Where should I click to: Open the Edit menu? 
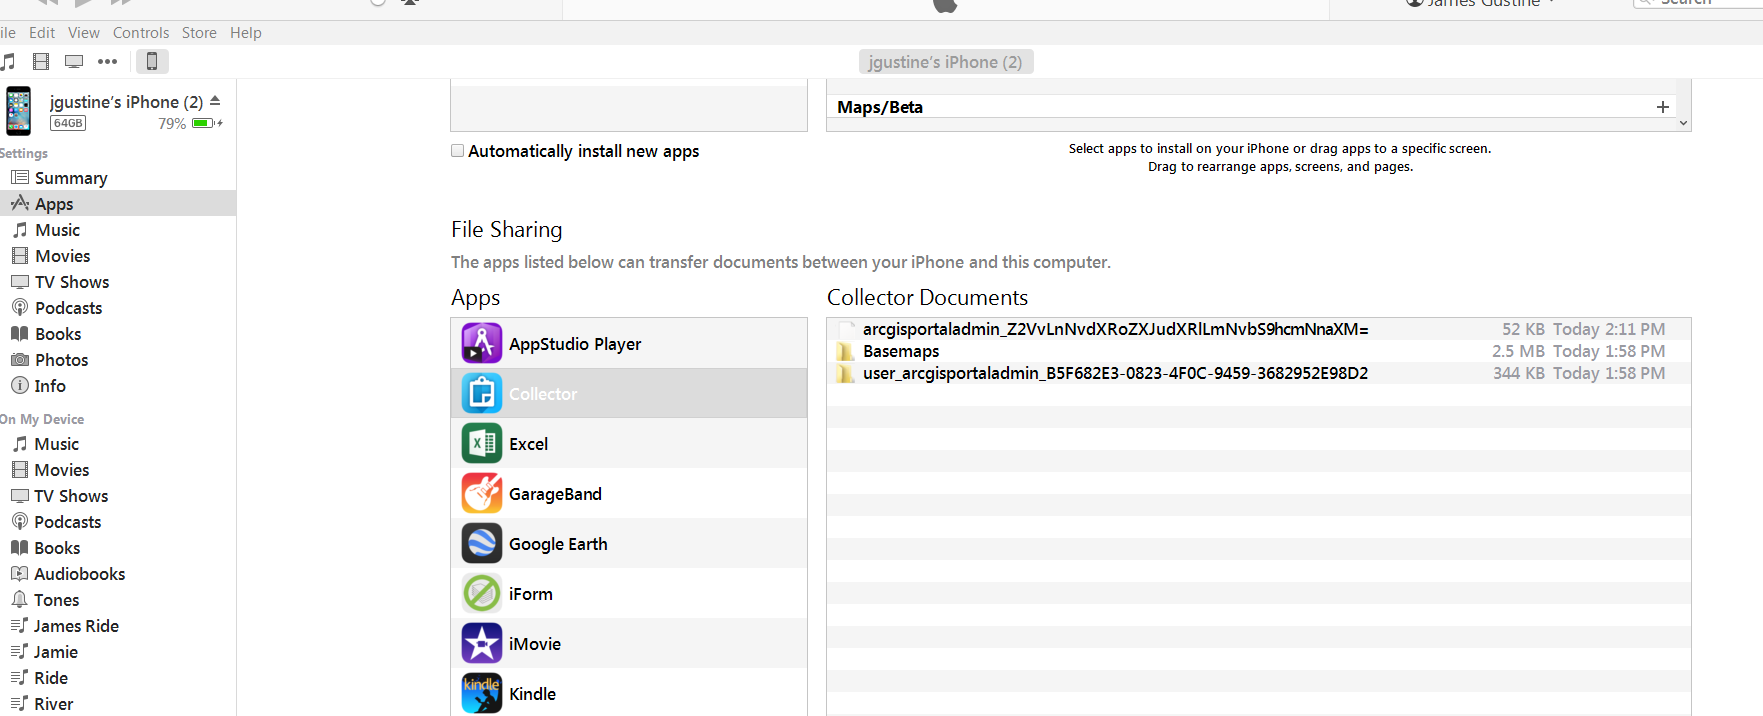pyautogui.click(x=42, y=33)
